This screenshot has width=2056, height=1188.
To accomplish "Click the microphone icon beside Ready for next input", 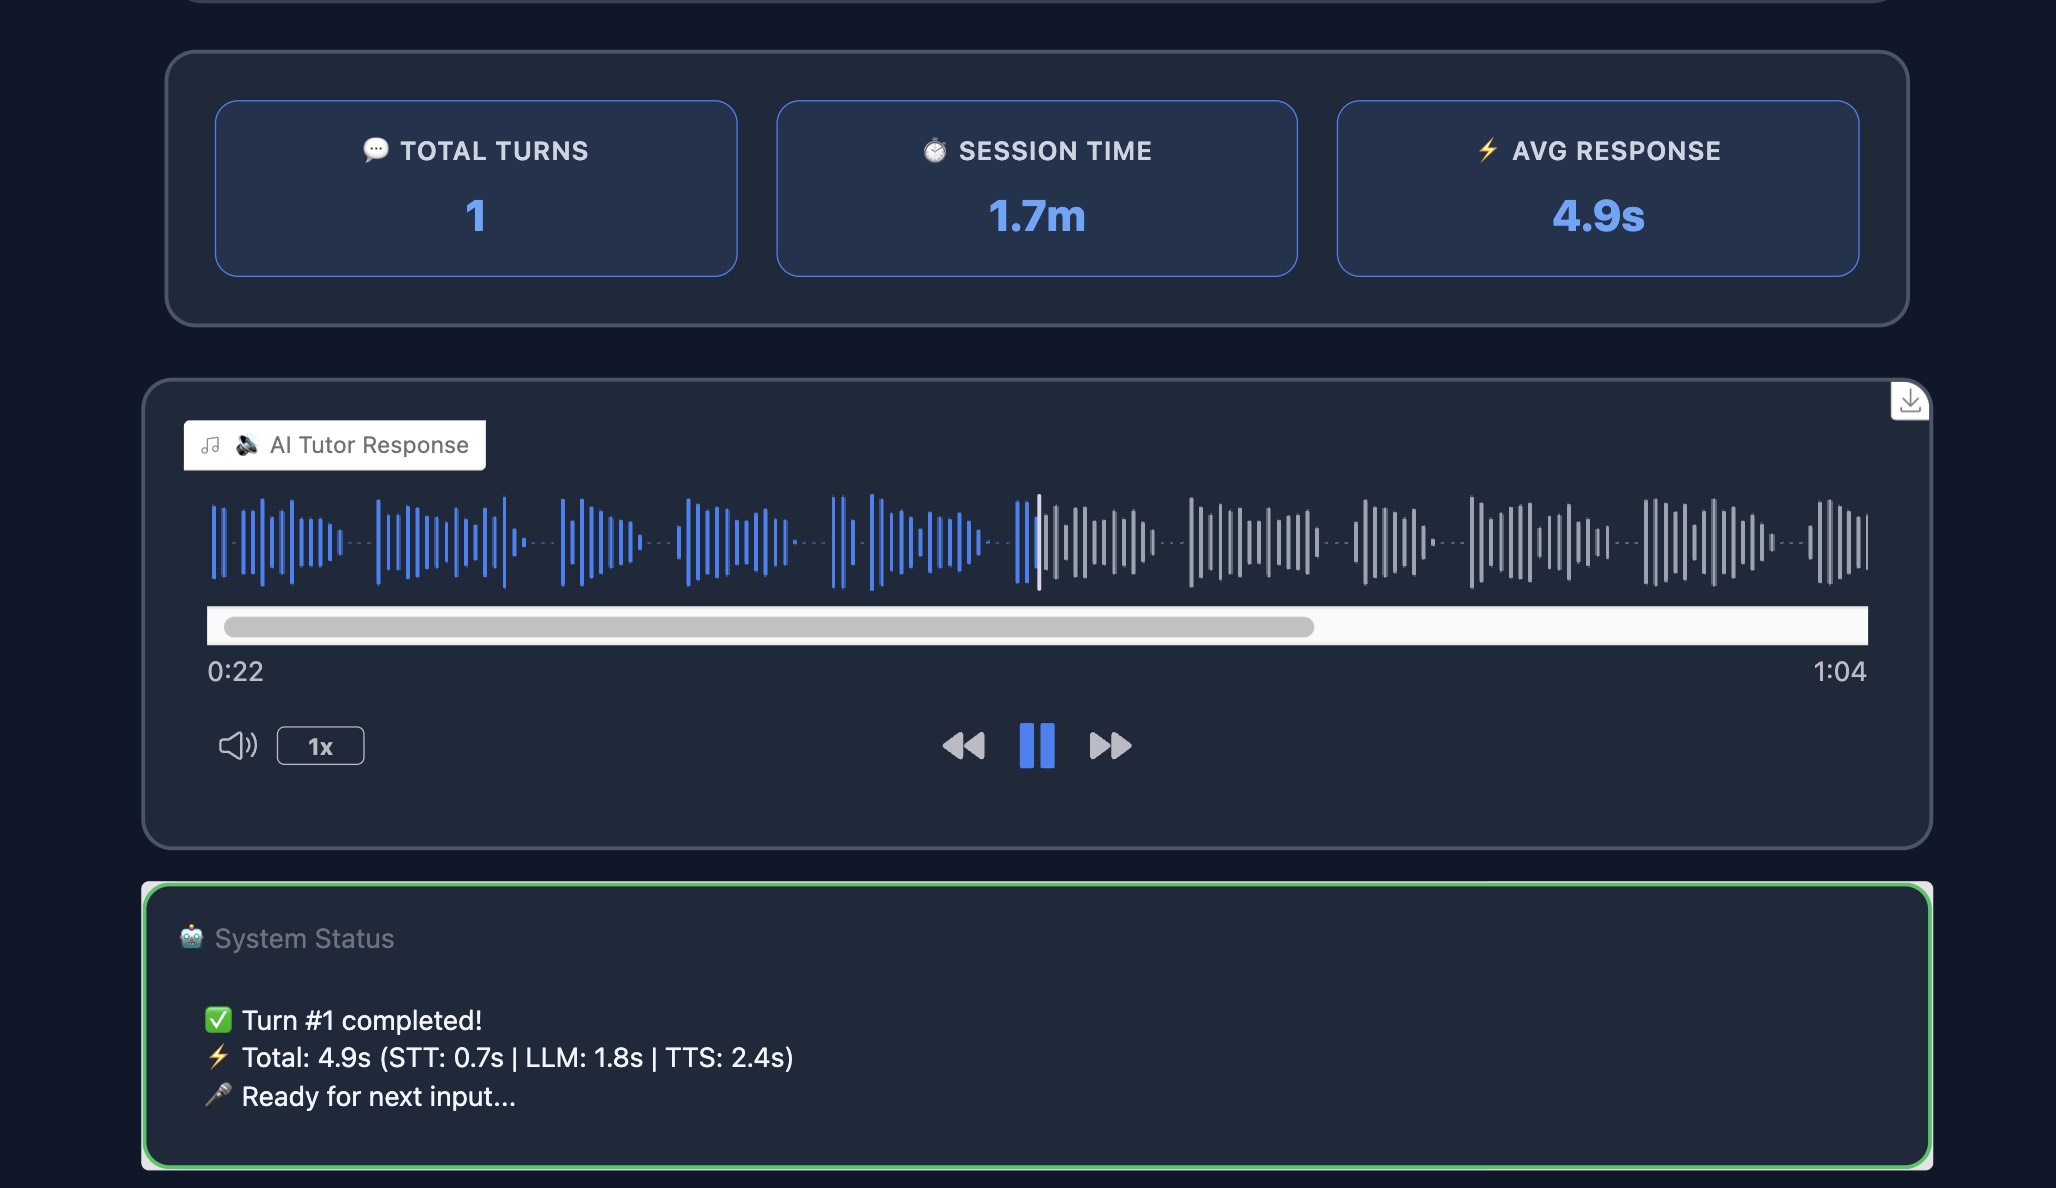I will click(218, 1096).
